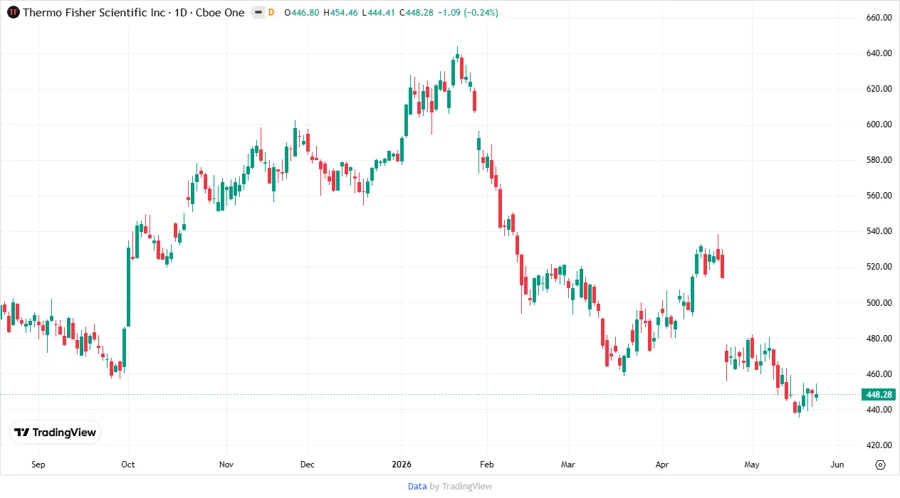Click the May label on time axis
This screenshot has width=900, height=498.
click(751, 464)
